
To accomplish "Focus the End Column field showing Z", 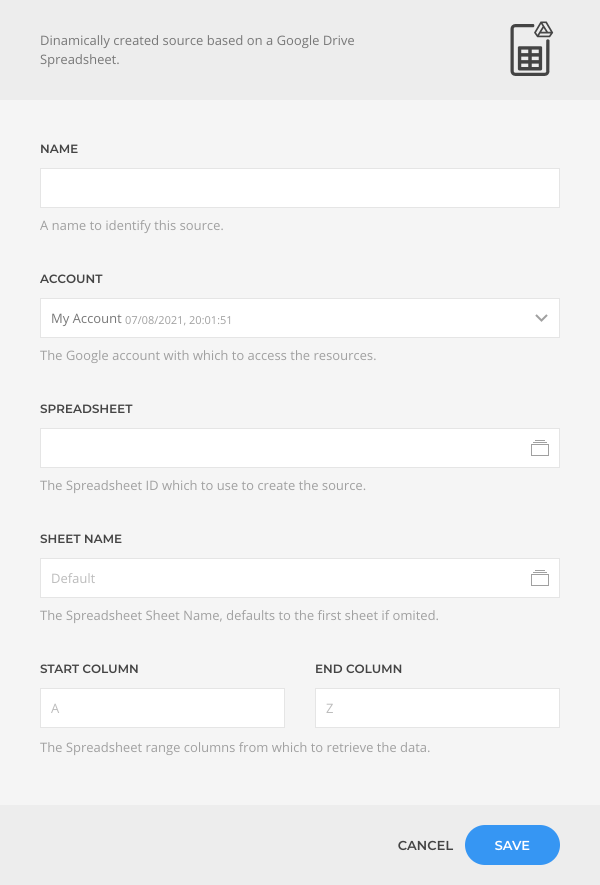I will coord(437,708).
